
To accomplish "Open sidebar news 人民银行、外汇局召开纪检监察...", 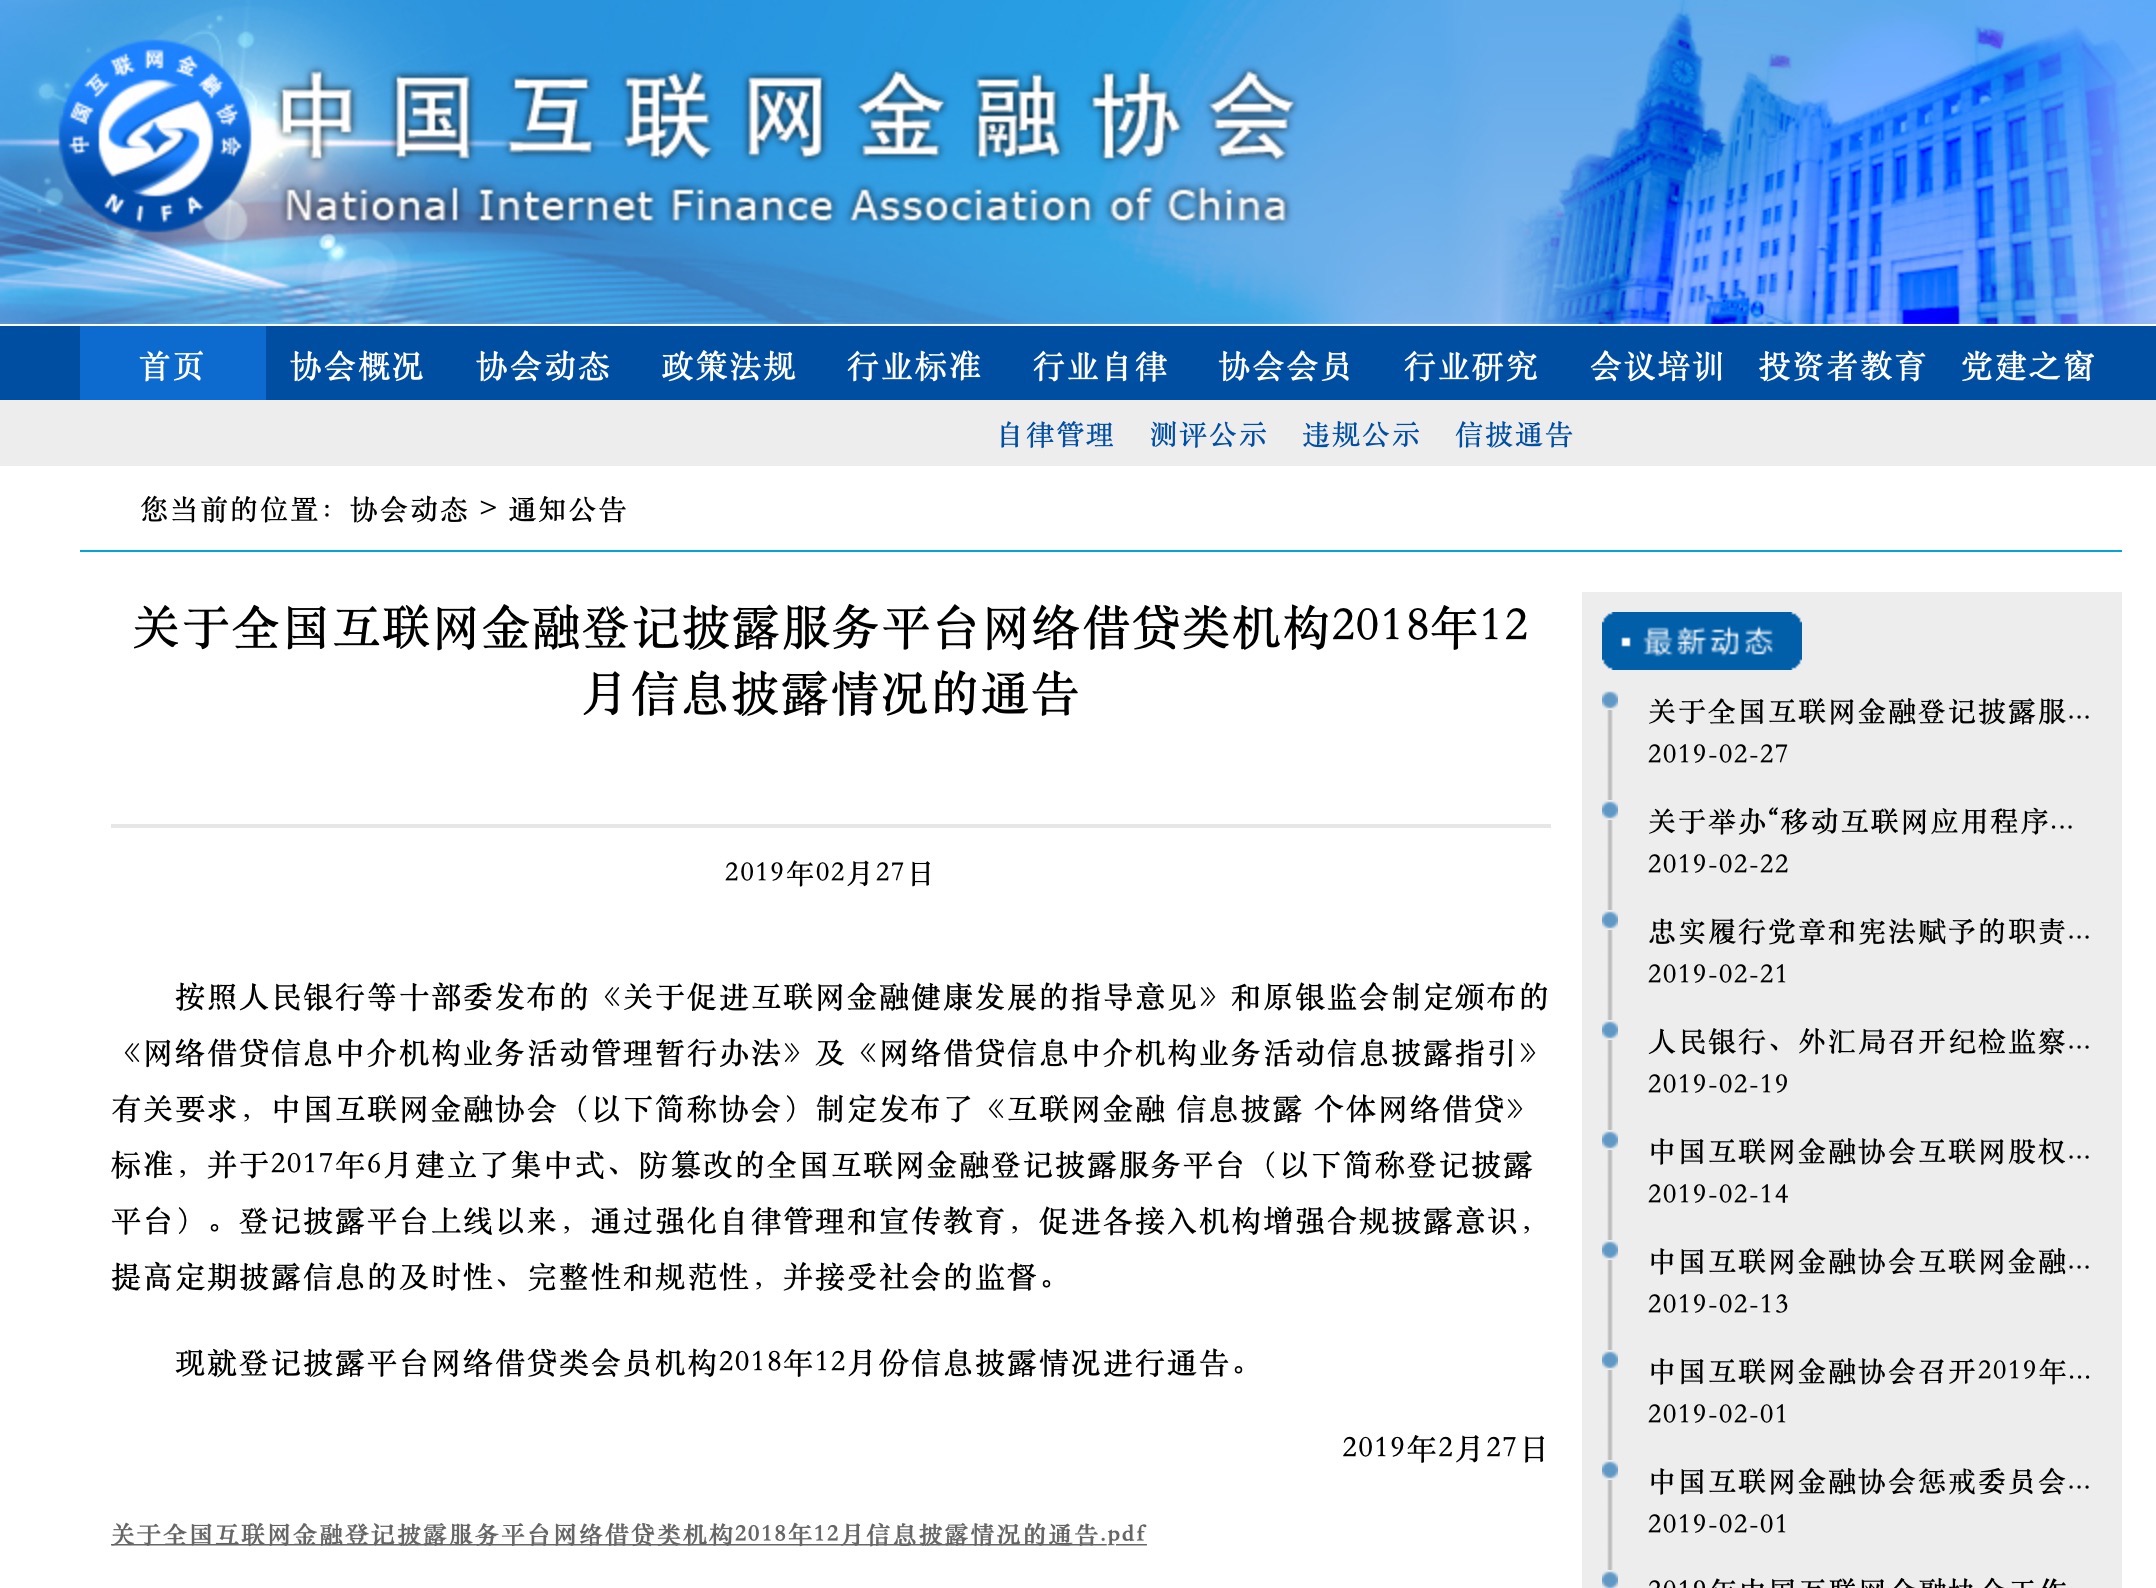I will 1869,1042.
